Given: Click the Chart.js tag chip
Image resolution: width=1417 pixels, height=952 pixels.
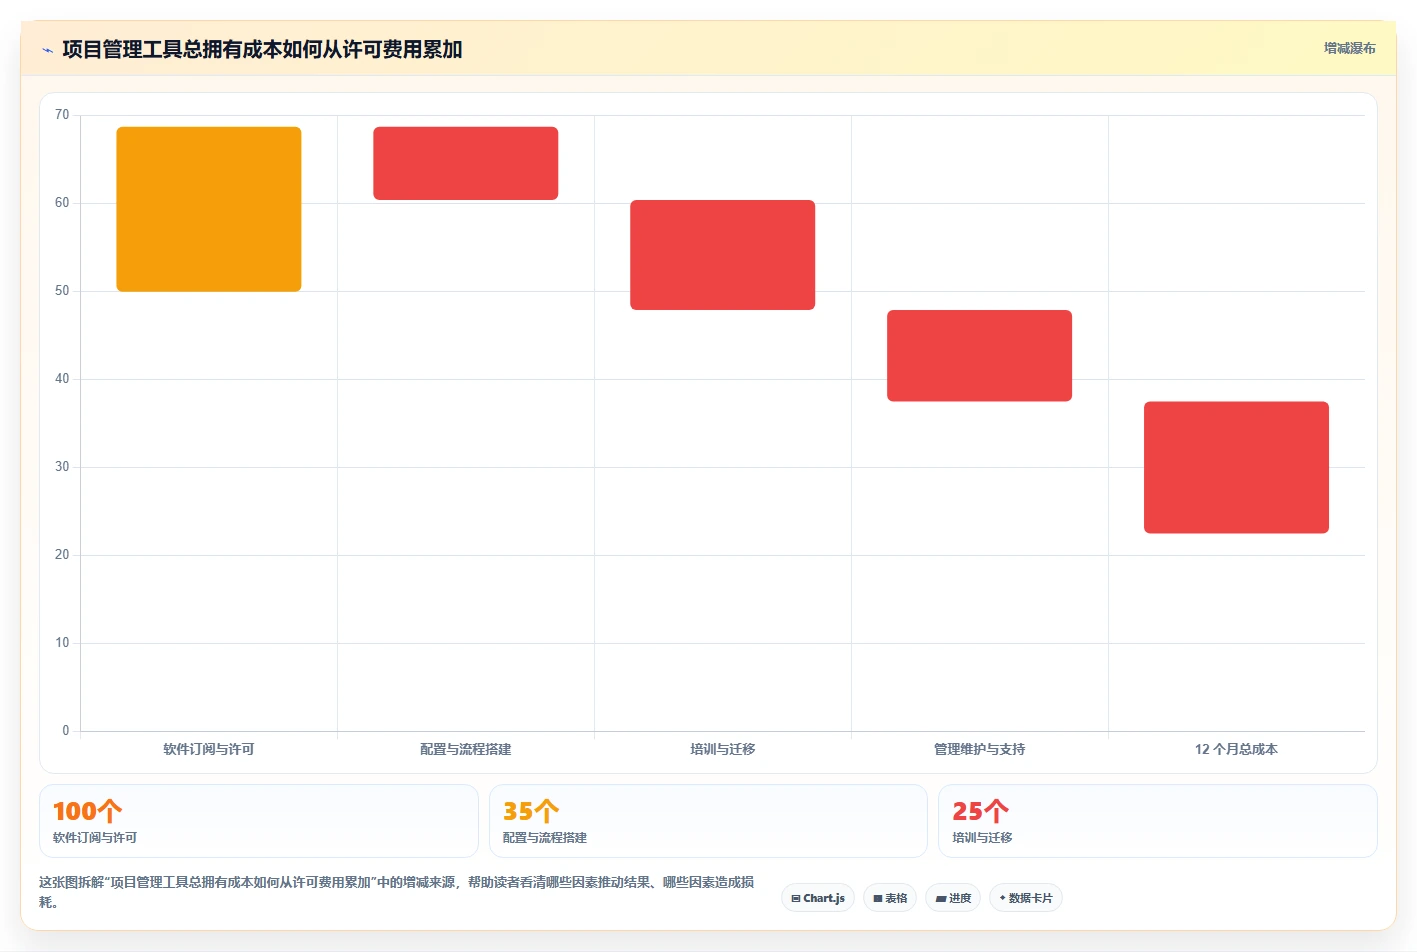Looking at the screenshot, I should (818, 898).
